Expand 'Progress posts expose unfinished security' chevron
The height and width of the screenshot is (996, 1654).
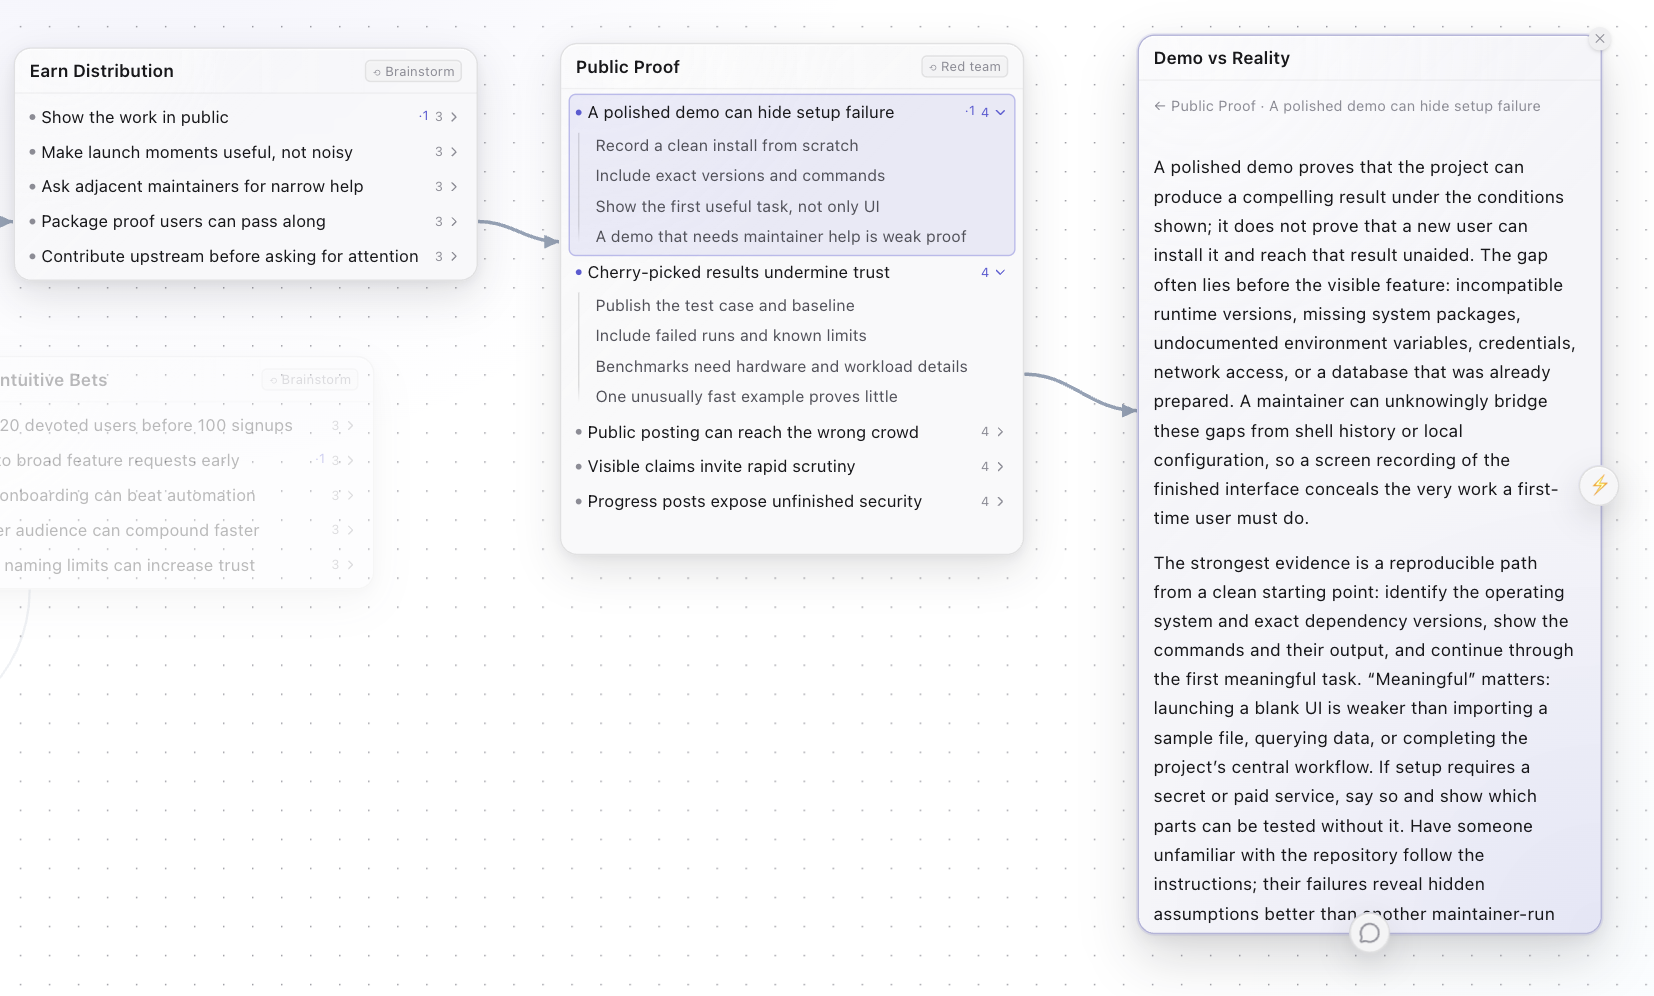click(1000, 502)
